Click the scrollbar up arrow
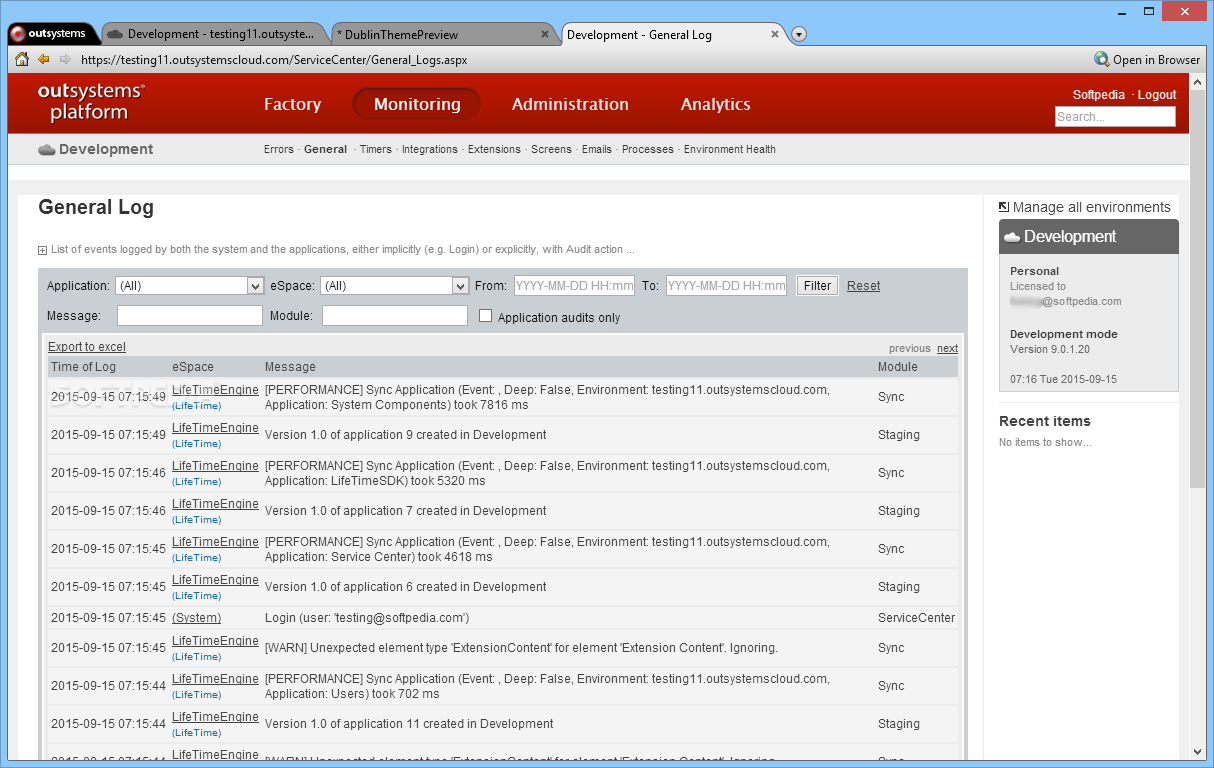Viewport: 1214px width, 768px height. [1198, 83]
